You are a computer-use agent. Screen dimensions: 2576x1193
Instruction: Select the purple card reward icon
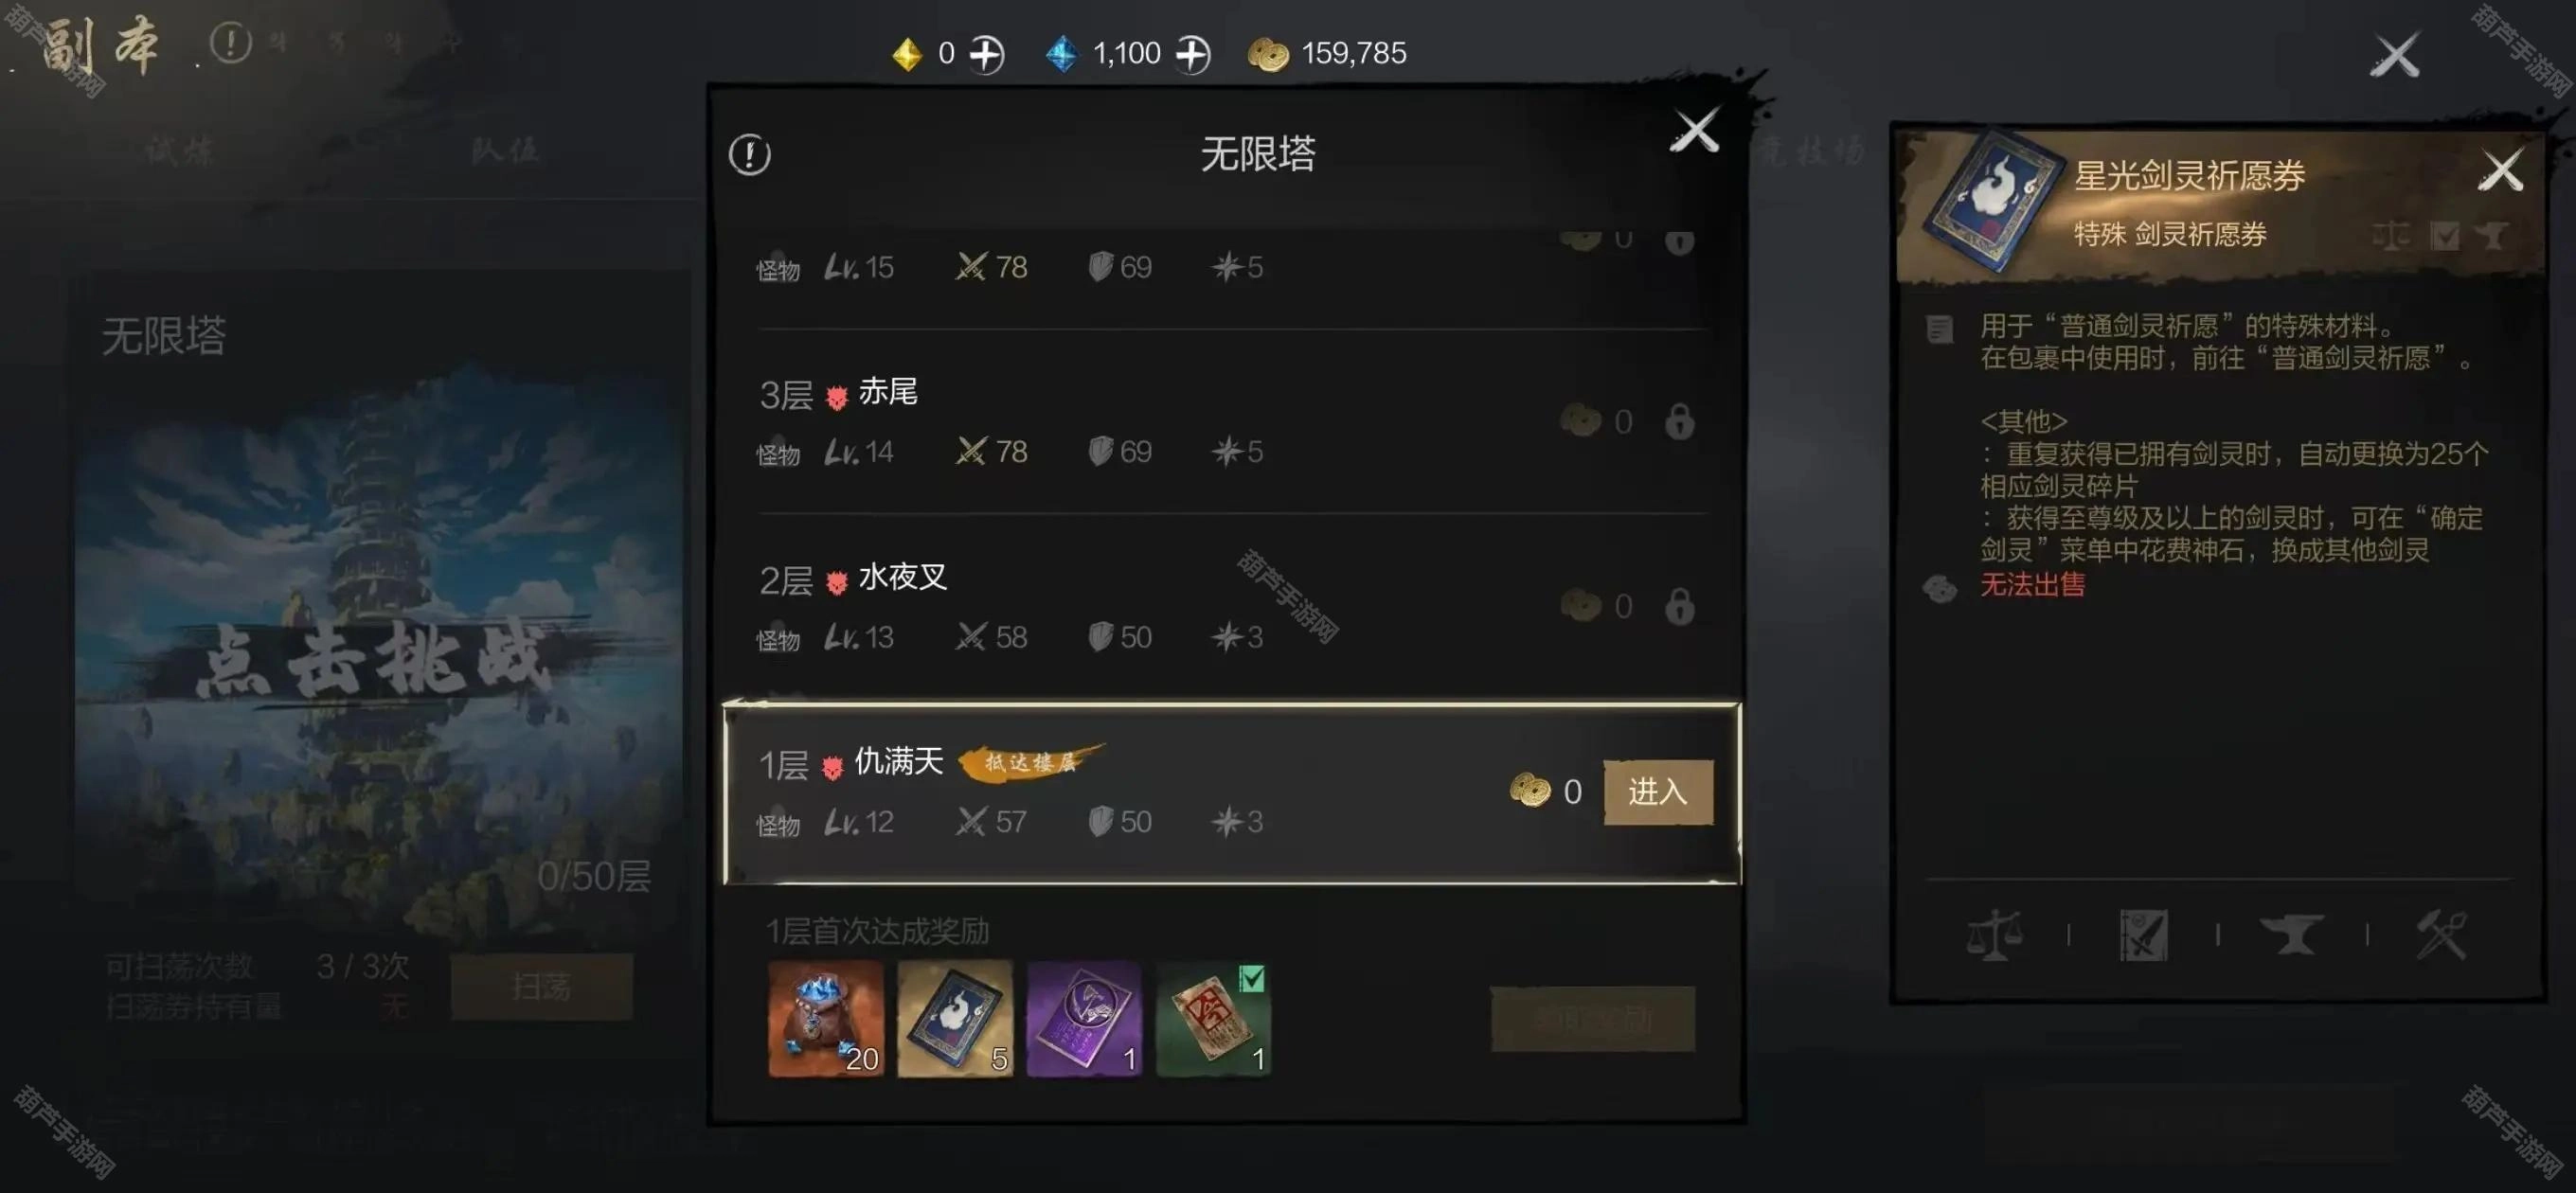pyautogui.click(x=1084, y=1019)
